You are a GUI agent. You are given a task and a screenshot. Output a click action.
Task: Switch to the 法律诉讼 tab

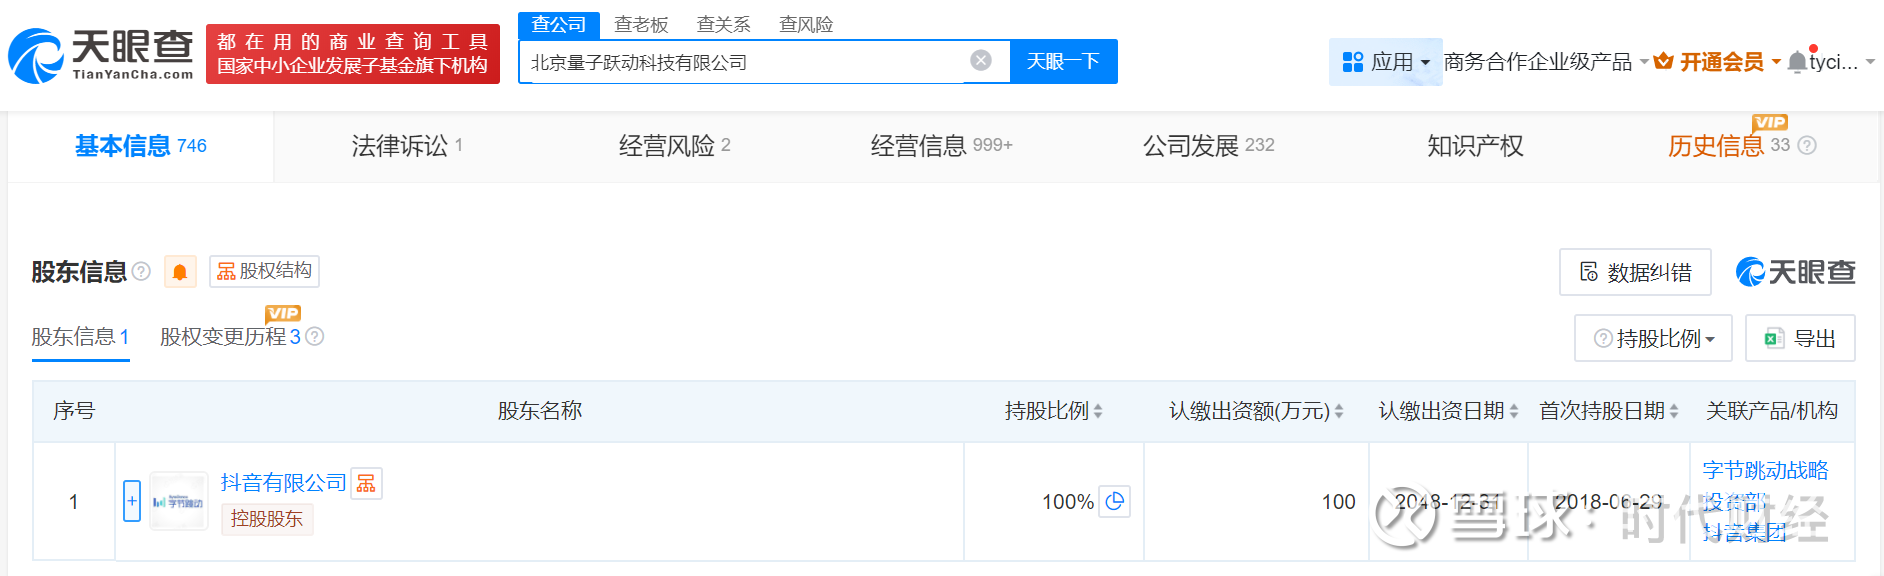(x=406, y=146)
